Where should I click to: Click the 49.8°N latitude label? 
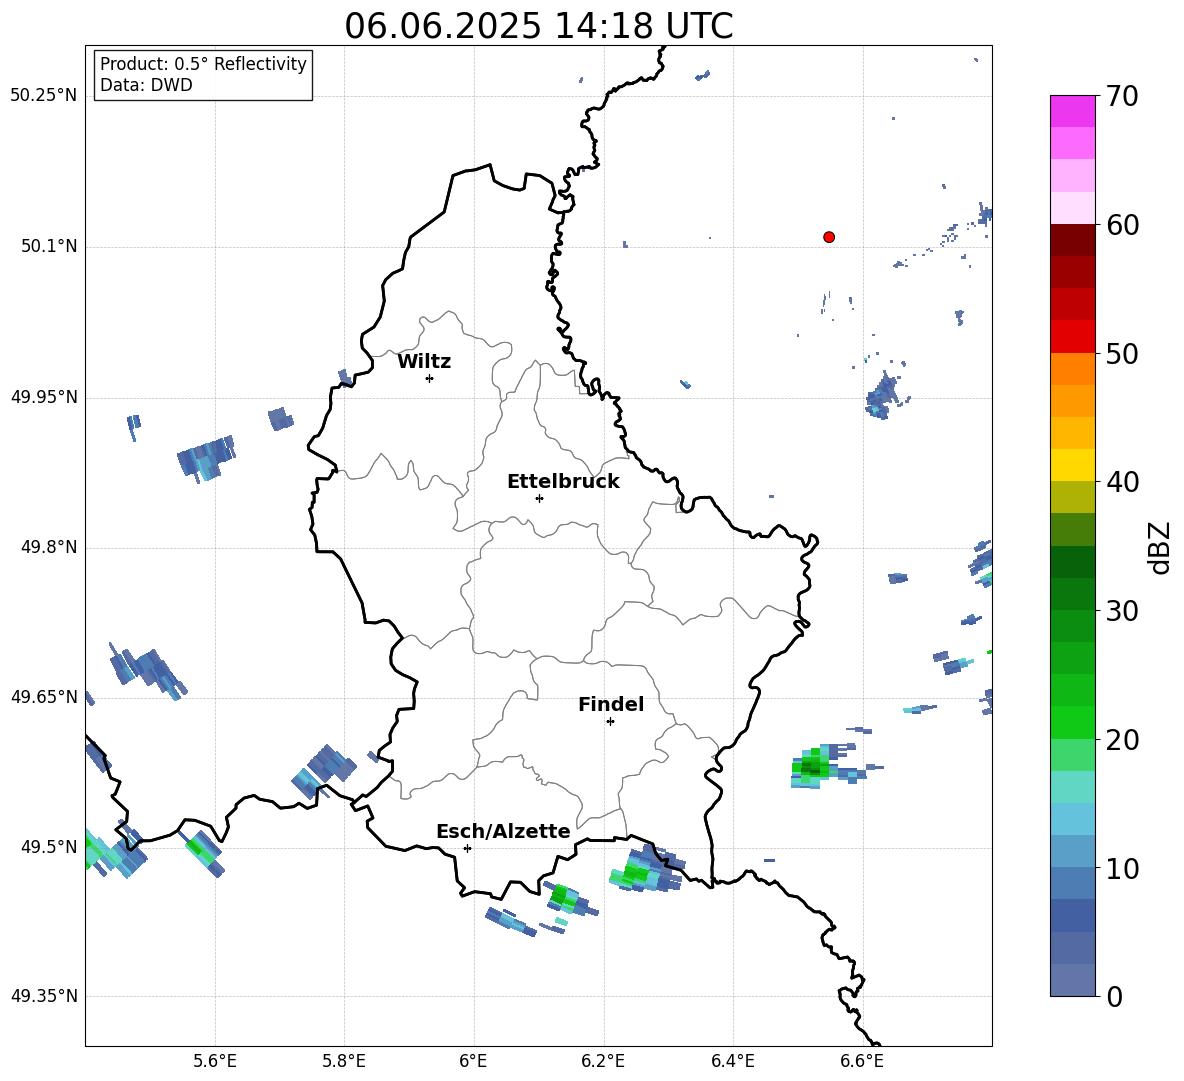(x=49, y=547)
